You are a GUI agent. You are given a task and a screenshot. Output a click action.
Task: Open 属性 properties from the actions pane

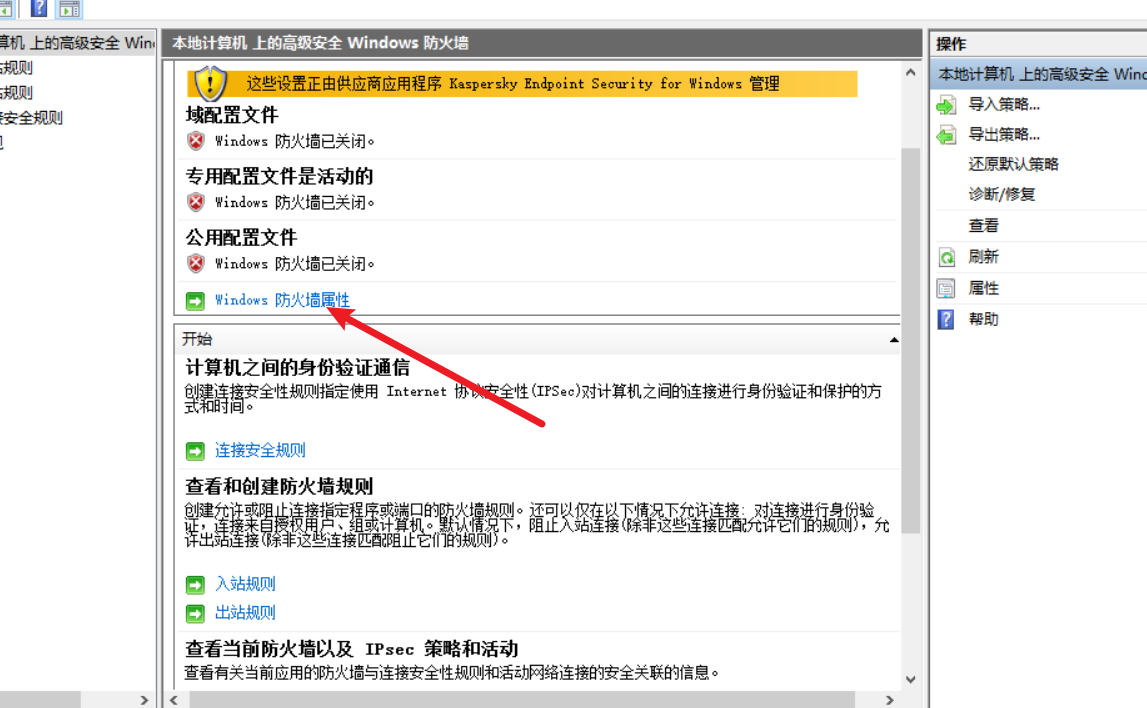pyautogui.click(x=983, y=288)
